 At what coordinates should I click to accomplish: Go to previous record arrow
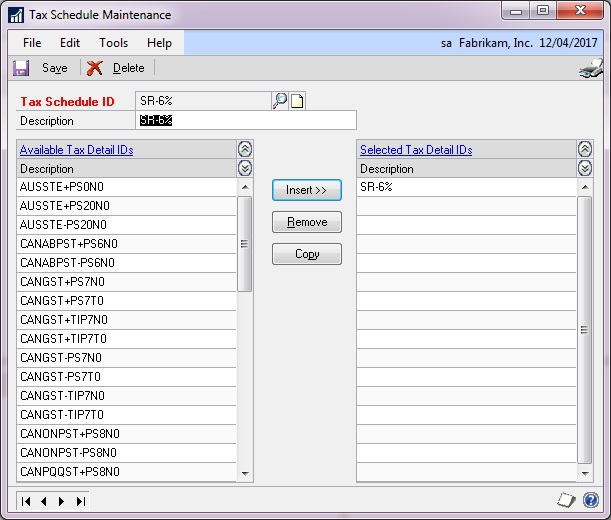(44, 501)
